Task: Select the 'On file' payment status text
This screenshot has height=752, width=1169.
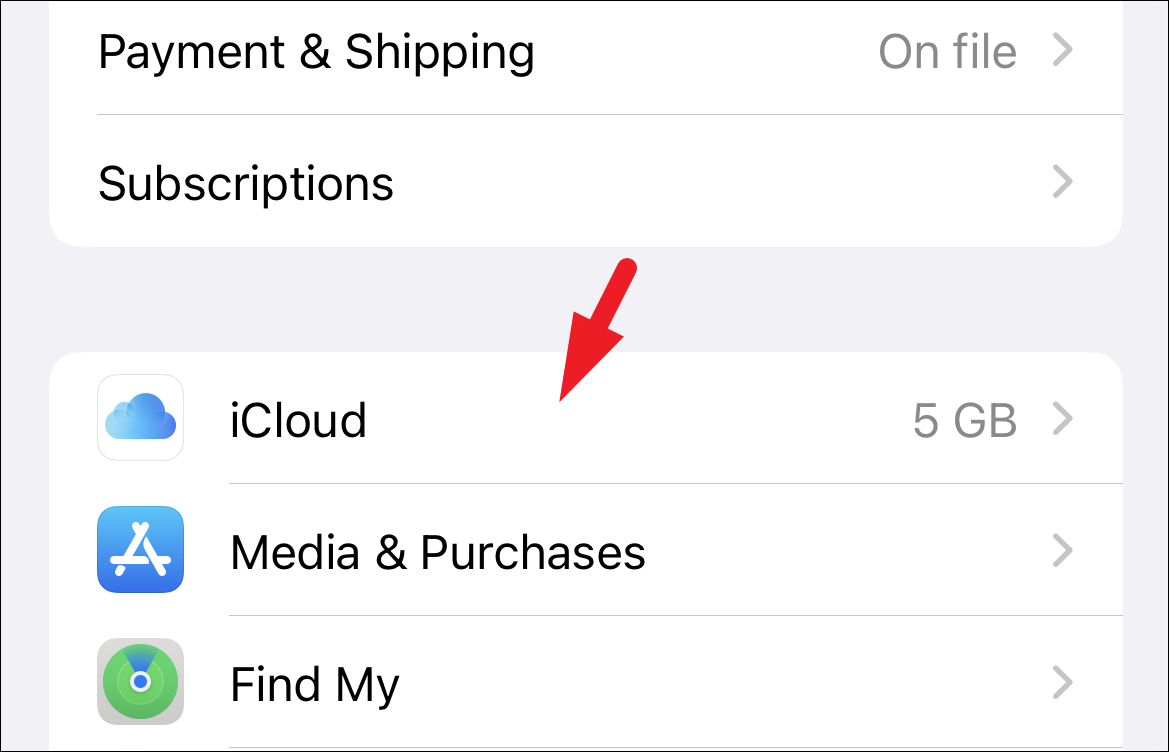Action: 947,52
